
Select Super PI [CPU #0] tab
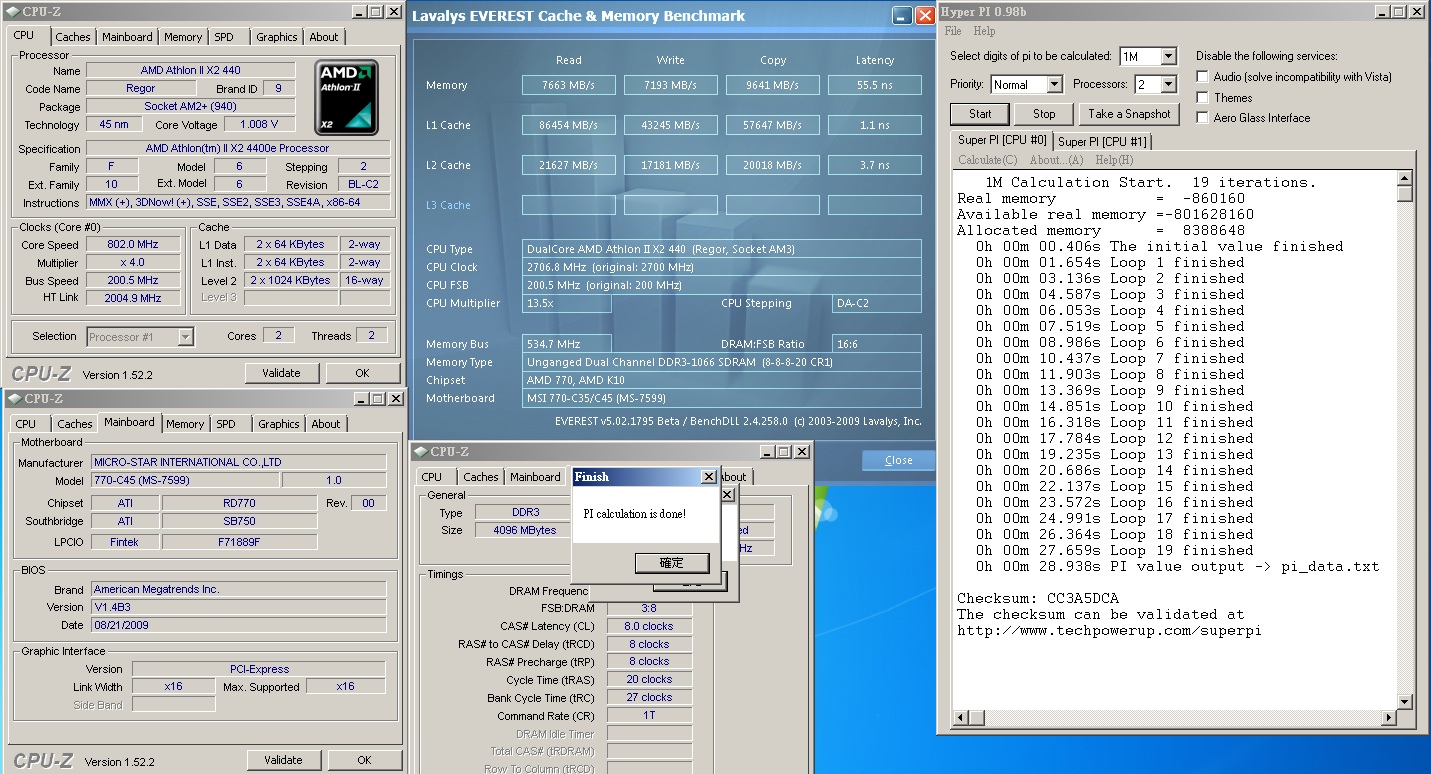pyautogui.click(x=1002, y=140)
